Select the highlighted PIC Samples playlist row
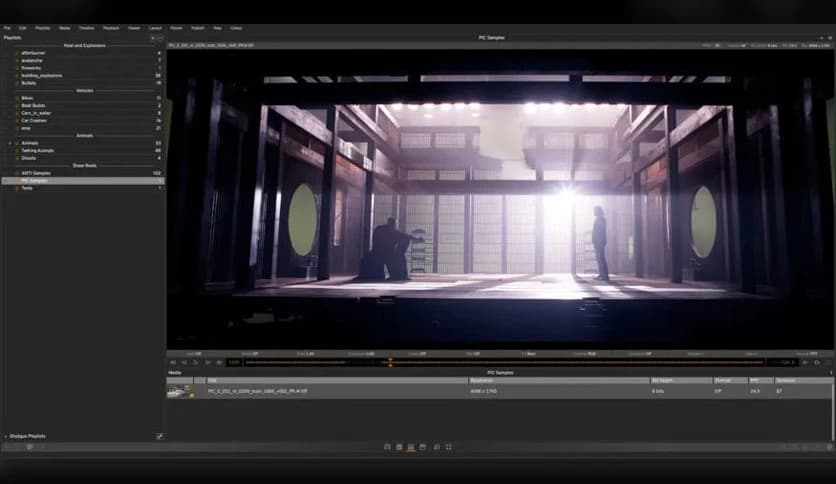This screenshot has width=836, height=484. 83,181
